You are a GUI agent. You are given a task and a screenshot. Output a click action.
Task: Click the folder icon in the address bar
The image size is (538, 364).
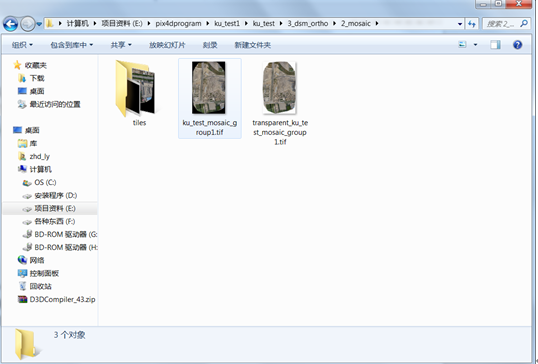[50, 23]
